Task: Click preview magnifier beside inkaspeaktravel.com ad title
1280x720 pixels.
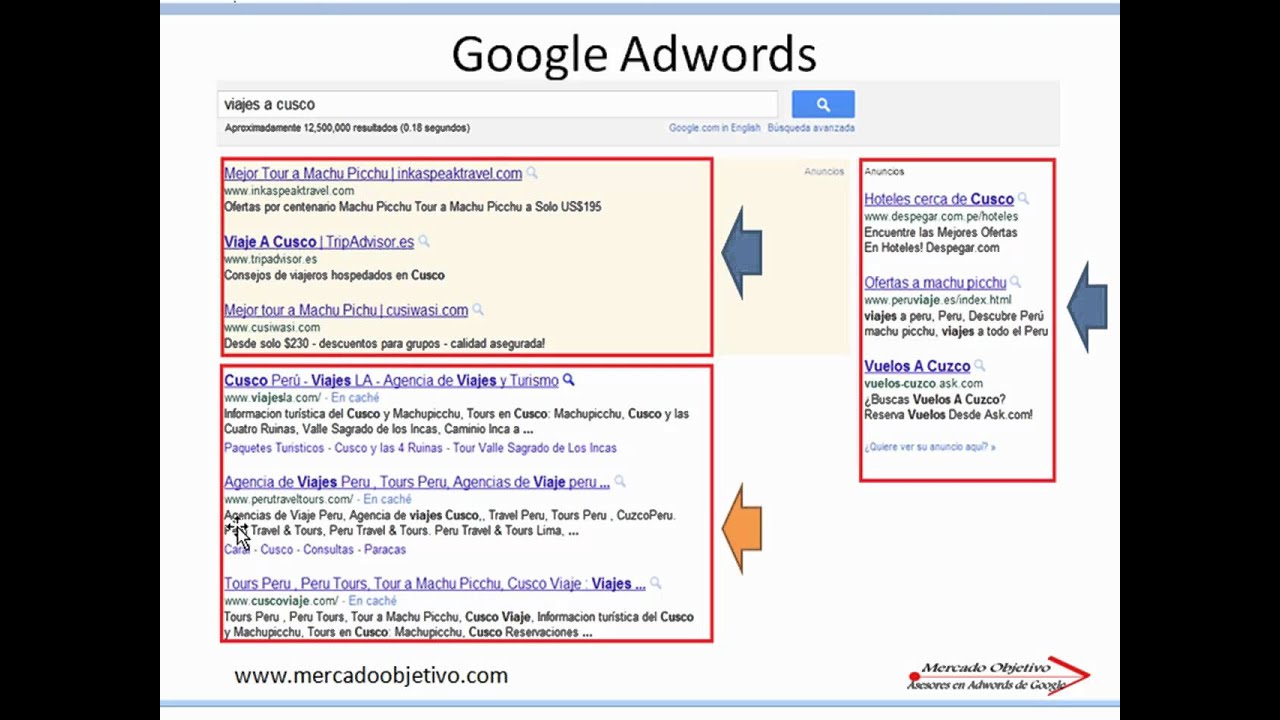Action: point(532,173)
